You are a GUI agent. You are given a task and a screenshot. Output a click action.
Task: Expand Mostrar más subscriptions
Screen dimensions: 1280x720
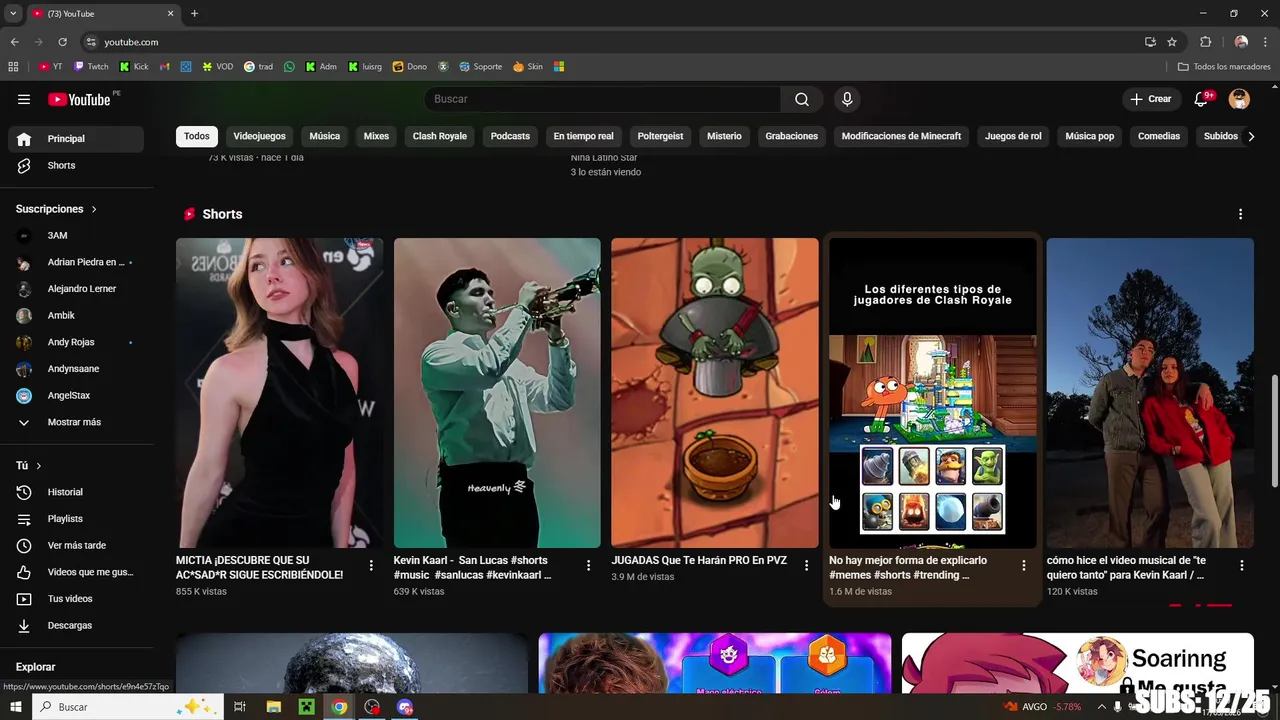tap(76, 422)
